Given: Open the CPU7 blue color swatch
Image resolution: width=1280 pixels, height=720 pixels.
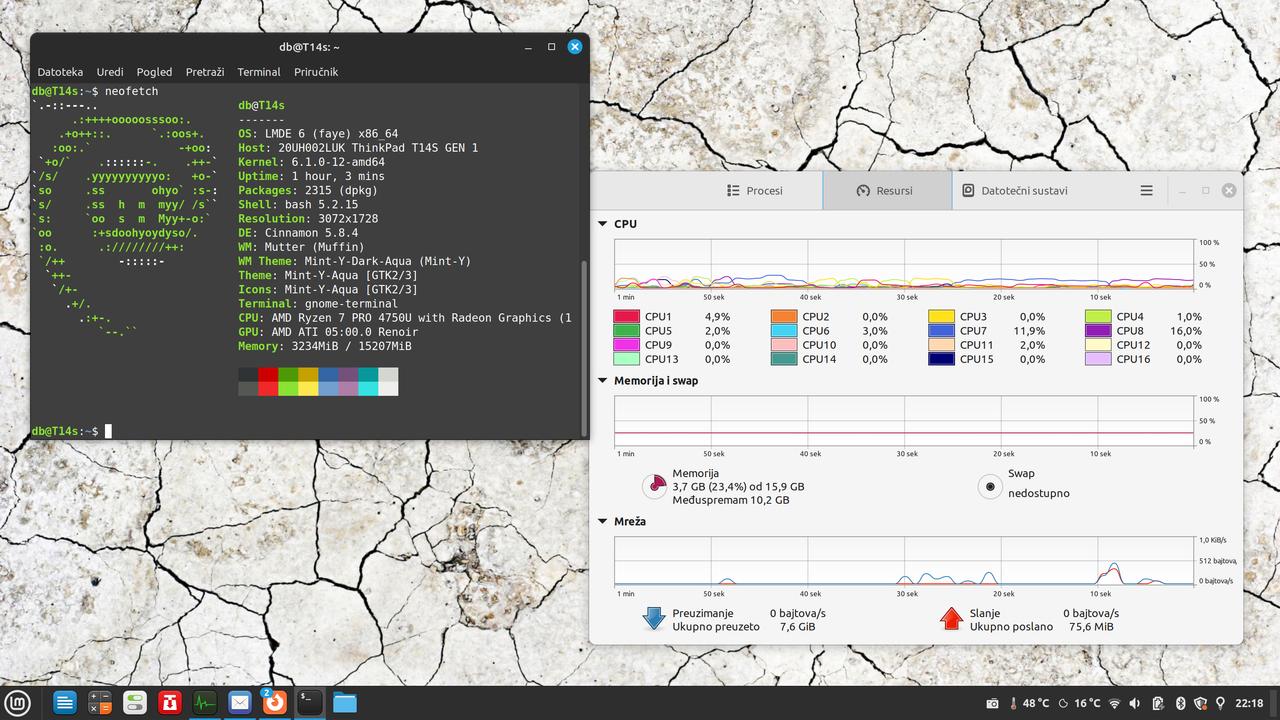Looking at the screenshot, I should [x=941, y=331].
